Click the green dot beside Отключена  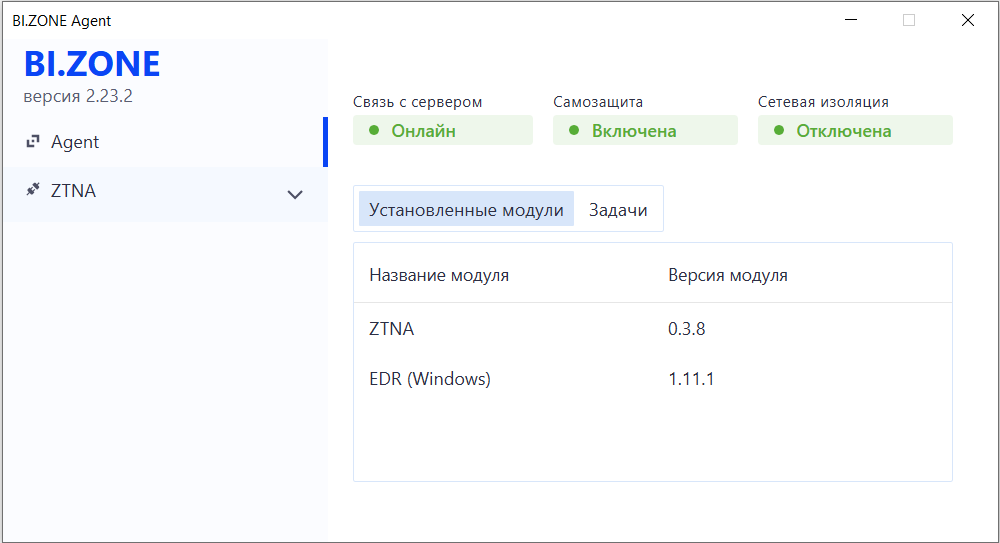coord(779,130)
